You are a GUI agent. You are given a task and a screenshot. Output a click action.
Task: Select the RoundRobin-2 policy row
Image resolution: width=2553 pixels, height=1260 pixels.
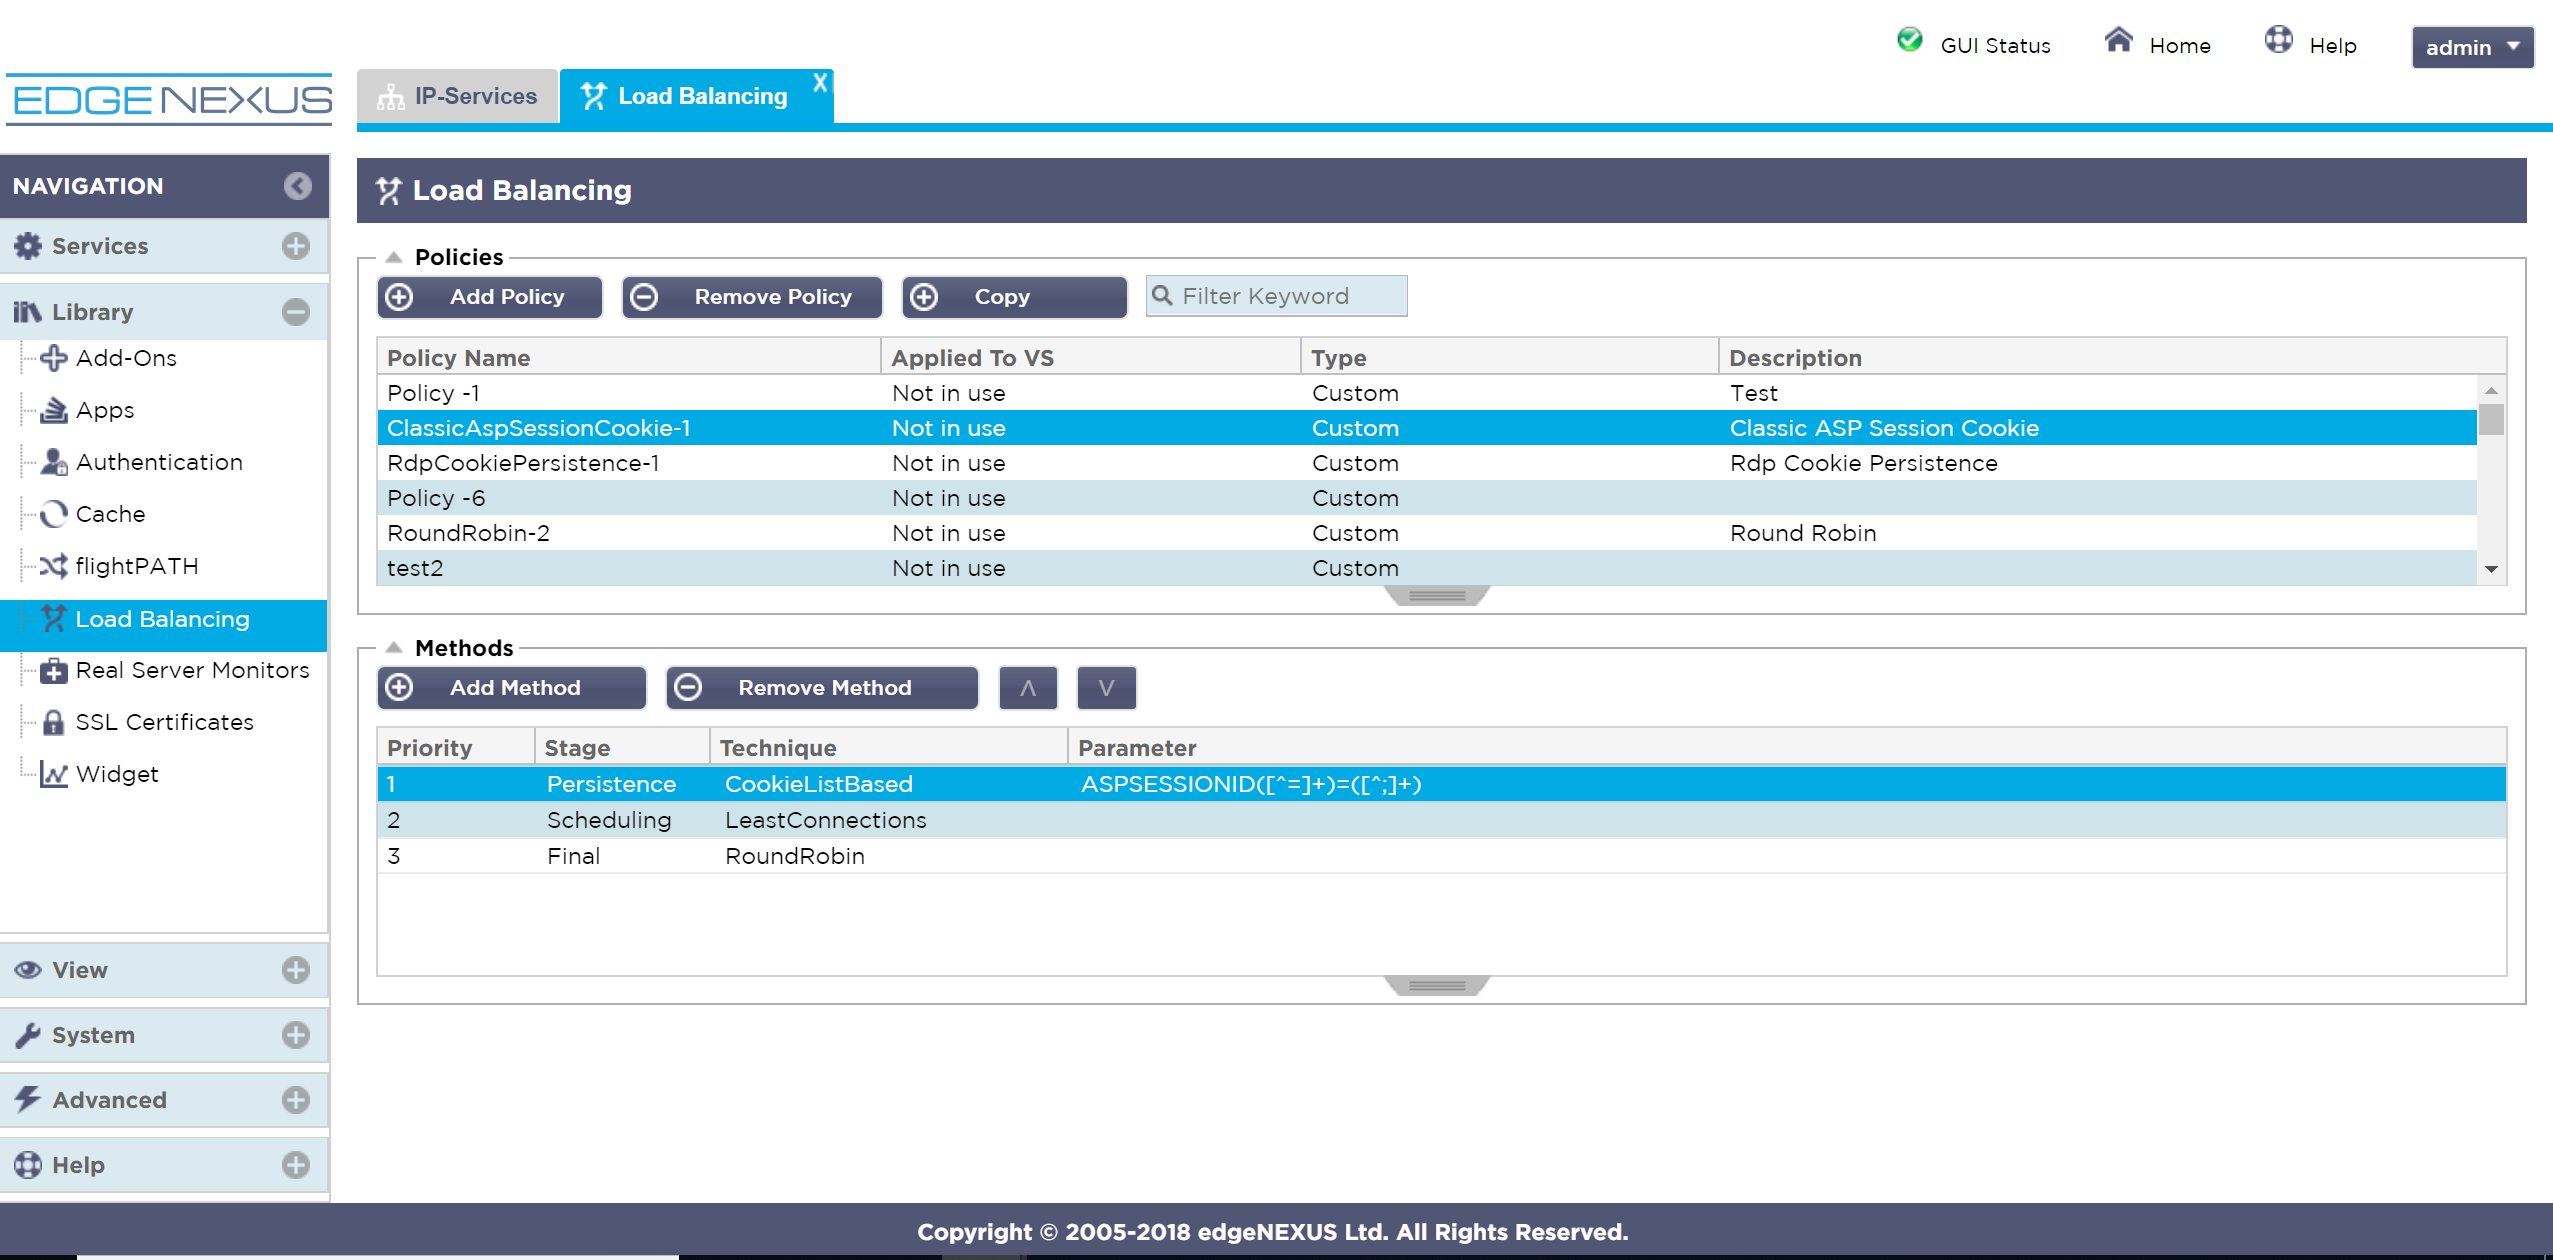[1427, 533]
